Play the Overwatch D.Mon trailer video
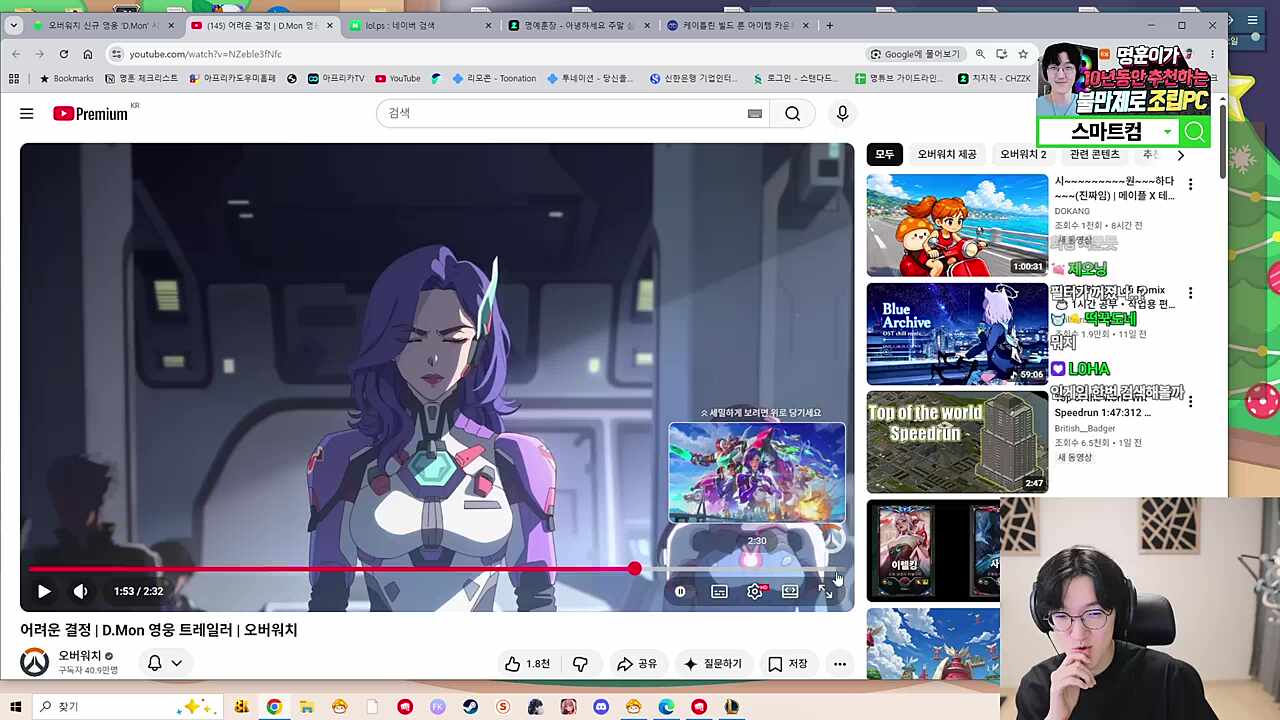This screenshot has height=720, width=1280. pos(44,591)
